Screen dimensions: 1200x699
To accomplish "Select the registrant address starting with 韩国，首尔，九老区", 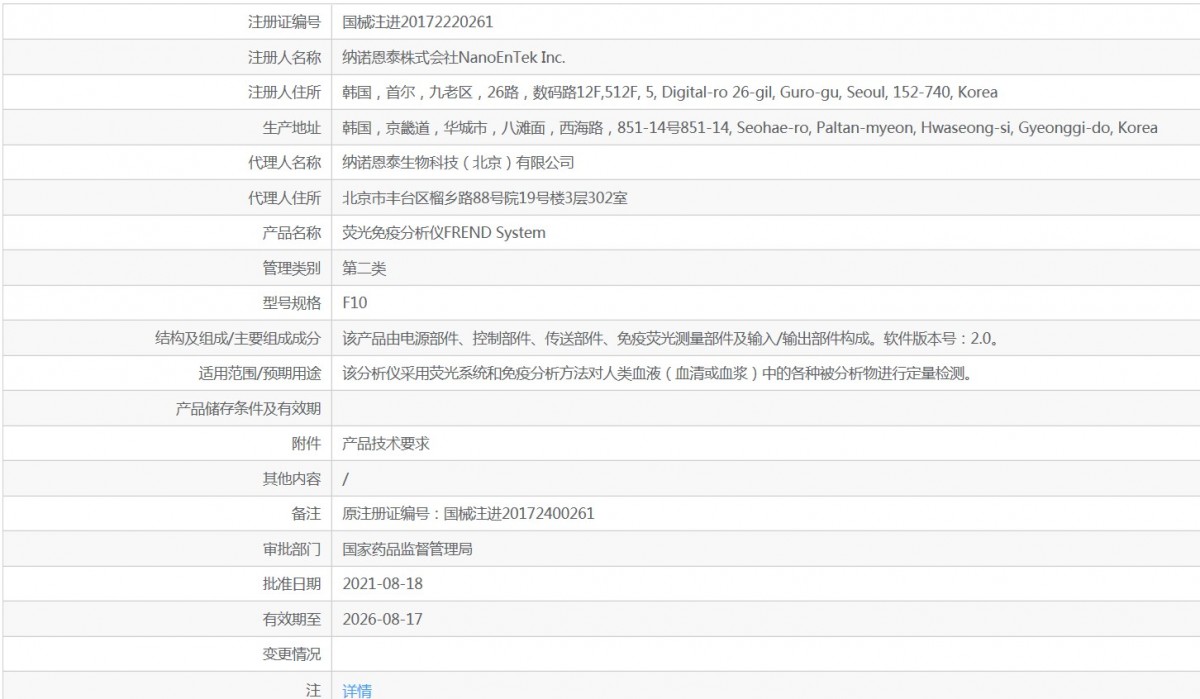I will click(670, 92).
